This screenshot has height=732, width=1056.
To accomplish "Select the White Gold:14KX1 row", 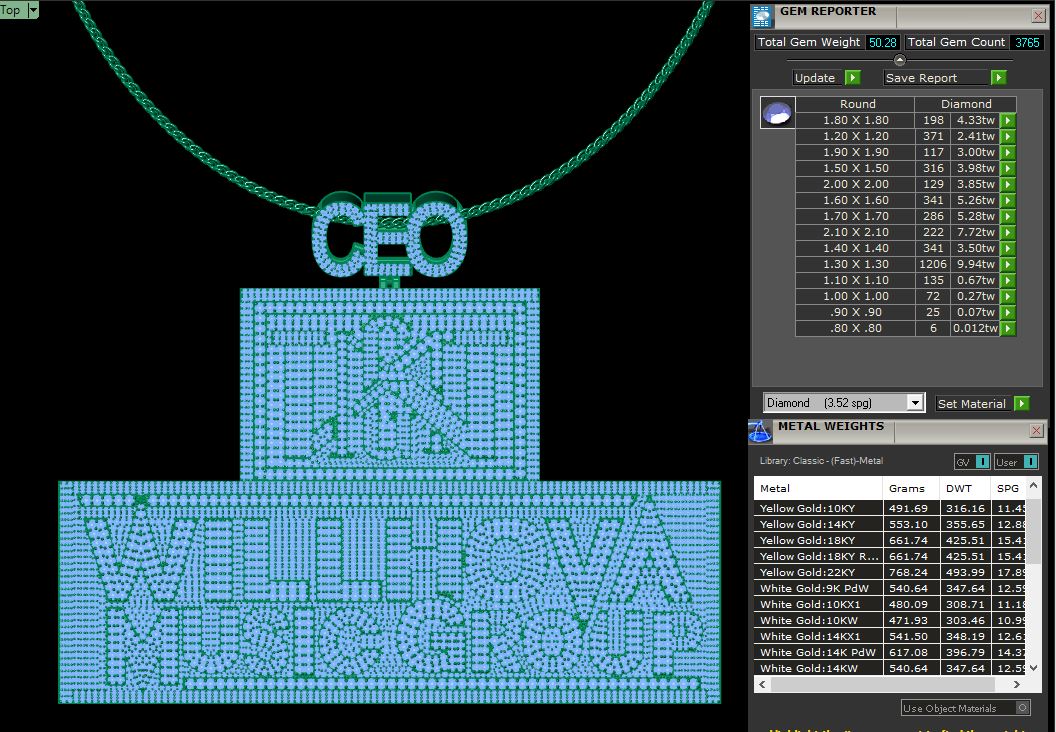I will pos(890,636).
